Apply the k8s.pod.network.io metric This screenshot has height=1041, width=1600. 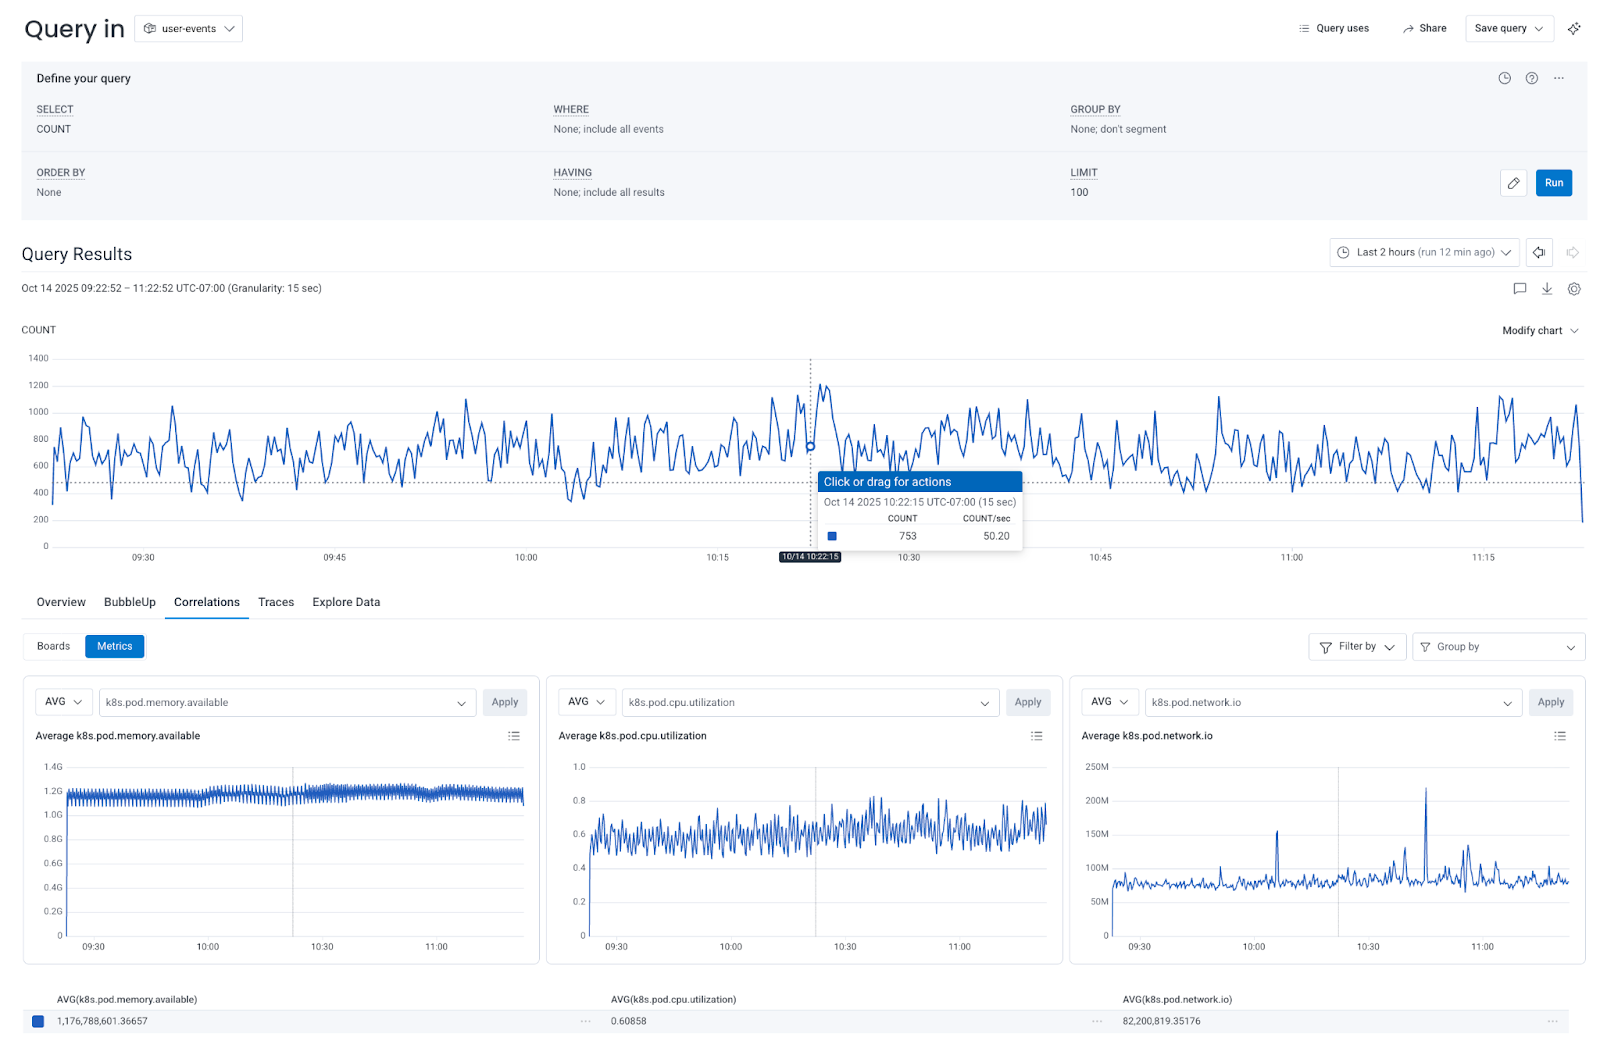(x=1550, y=702)
